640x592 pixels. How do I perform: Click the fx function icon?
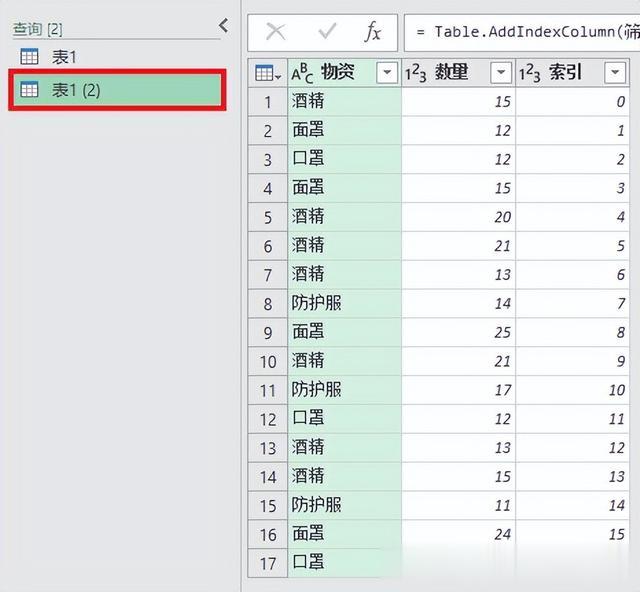(x=373, y=32)
